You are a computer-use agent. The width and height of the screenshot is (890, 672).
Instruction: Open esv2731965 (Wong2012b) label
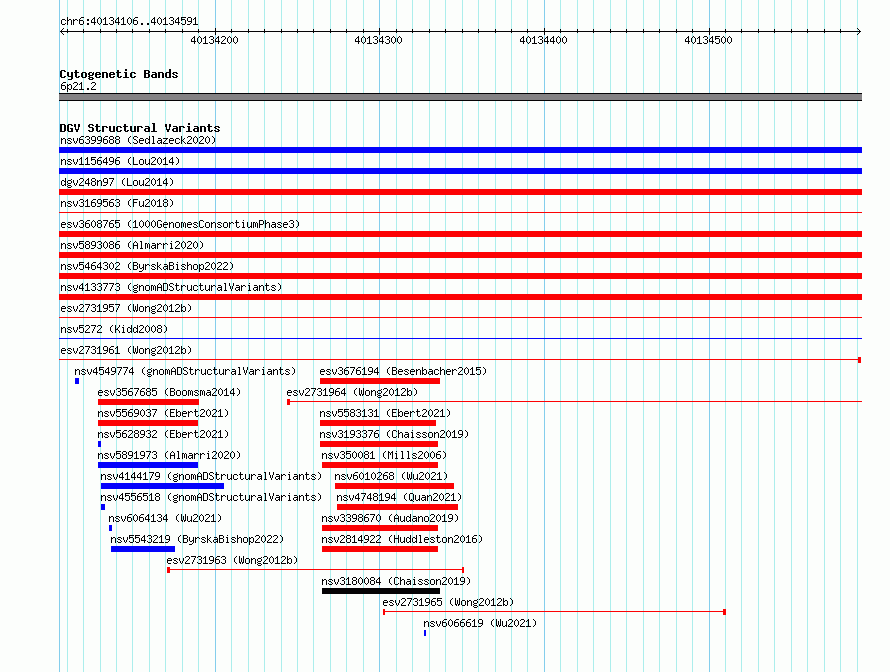point(448,602)
